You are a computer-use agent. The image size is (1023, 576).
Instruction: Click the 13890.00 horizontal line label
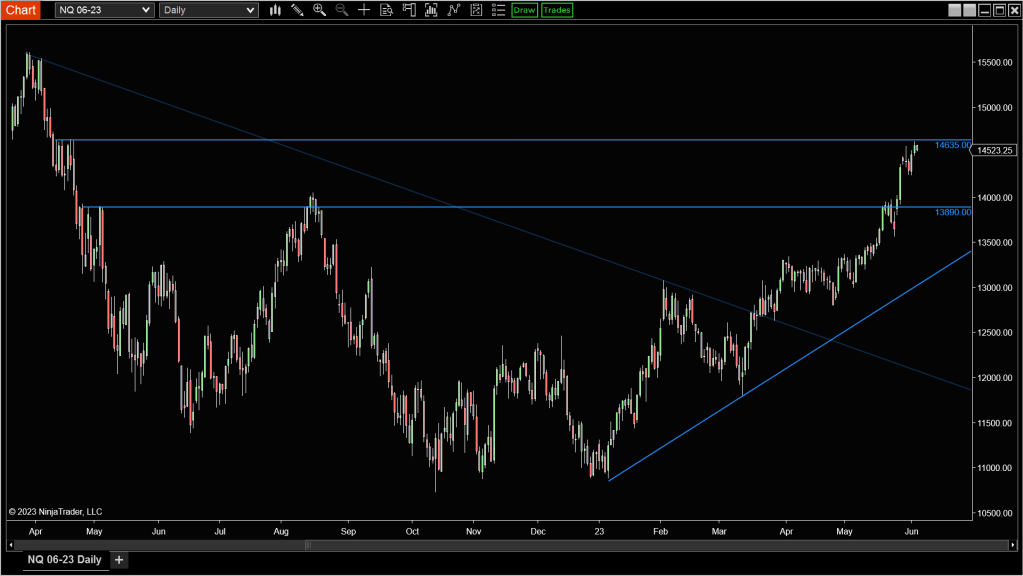952,212
